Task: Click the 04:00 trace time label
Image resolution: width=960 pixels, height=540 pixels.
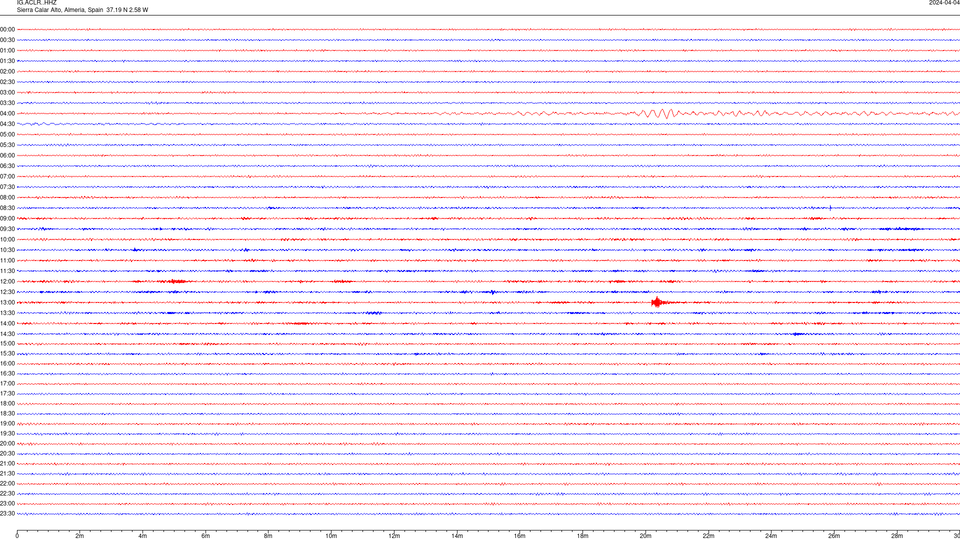Action: click(7, 114)
